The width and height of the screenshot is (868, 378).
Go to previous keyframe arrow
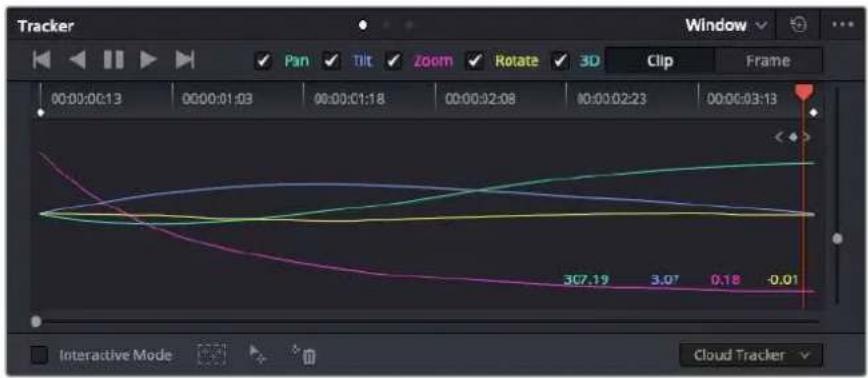tap(779, 137)
